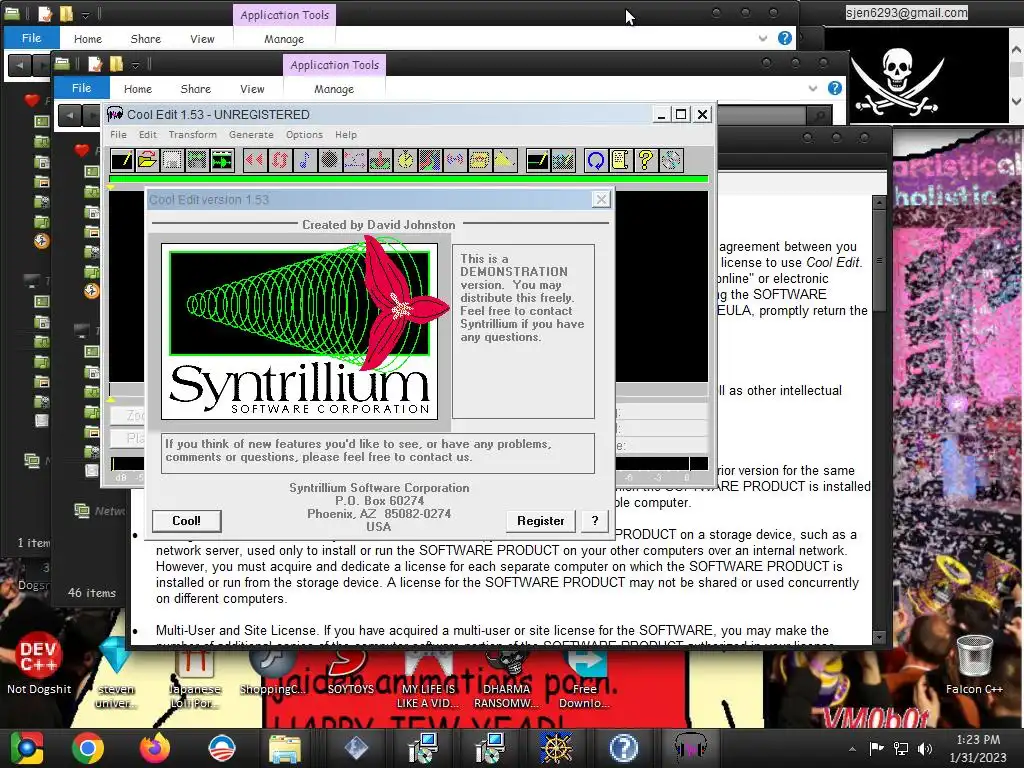Select View tab in rear Explorer window

[x=202, y=39]
